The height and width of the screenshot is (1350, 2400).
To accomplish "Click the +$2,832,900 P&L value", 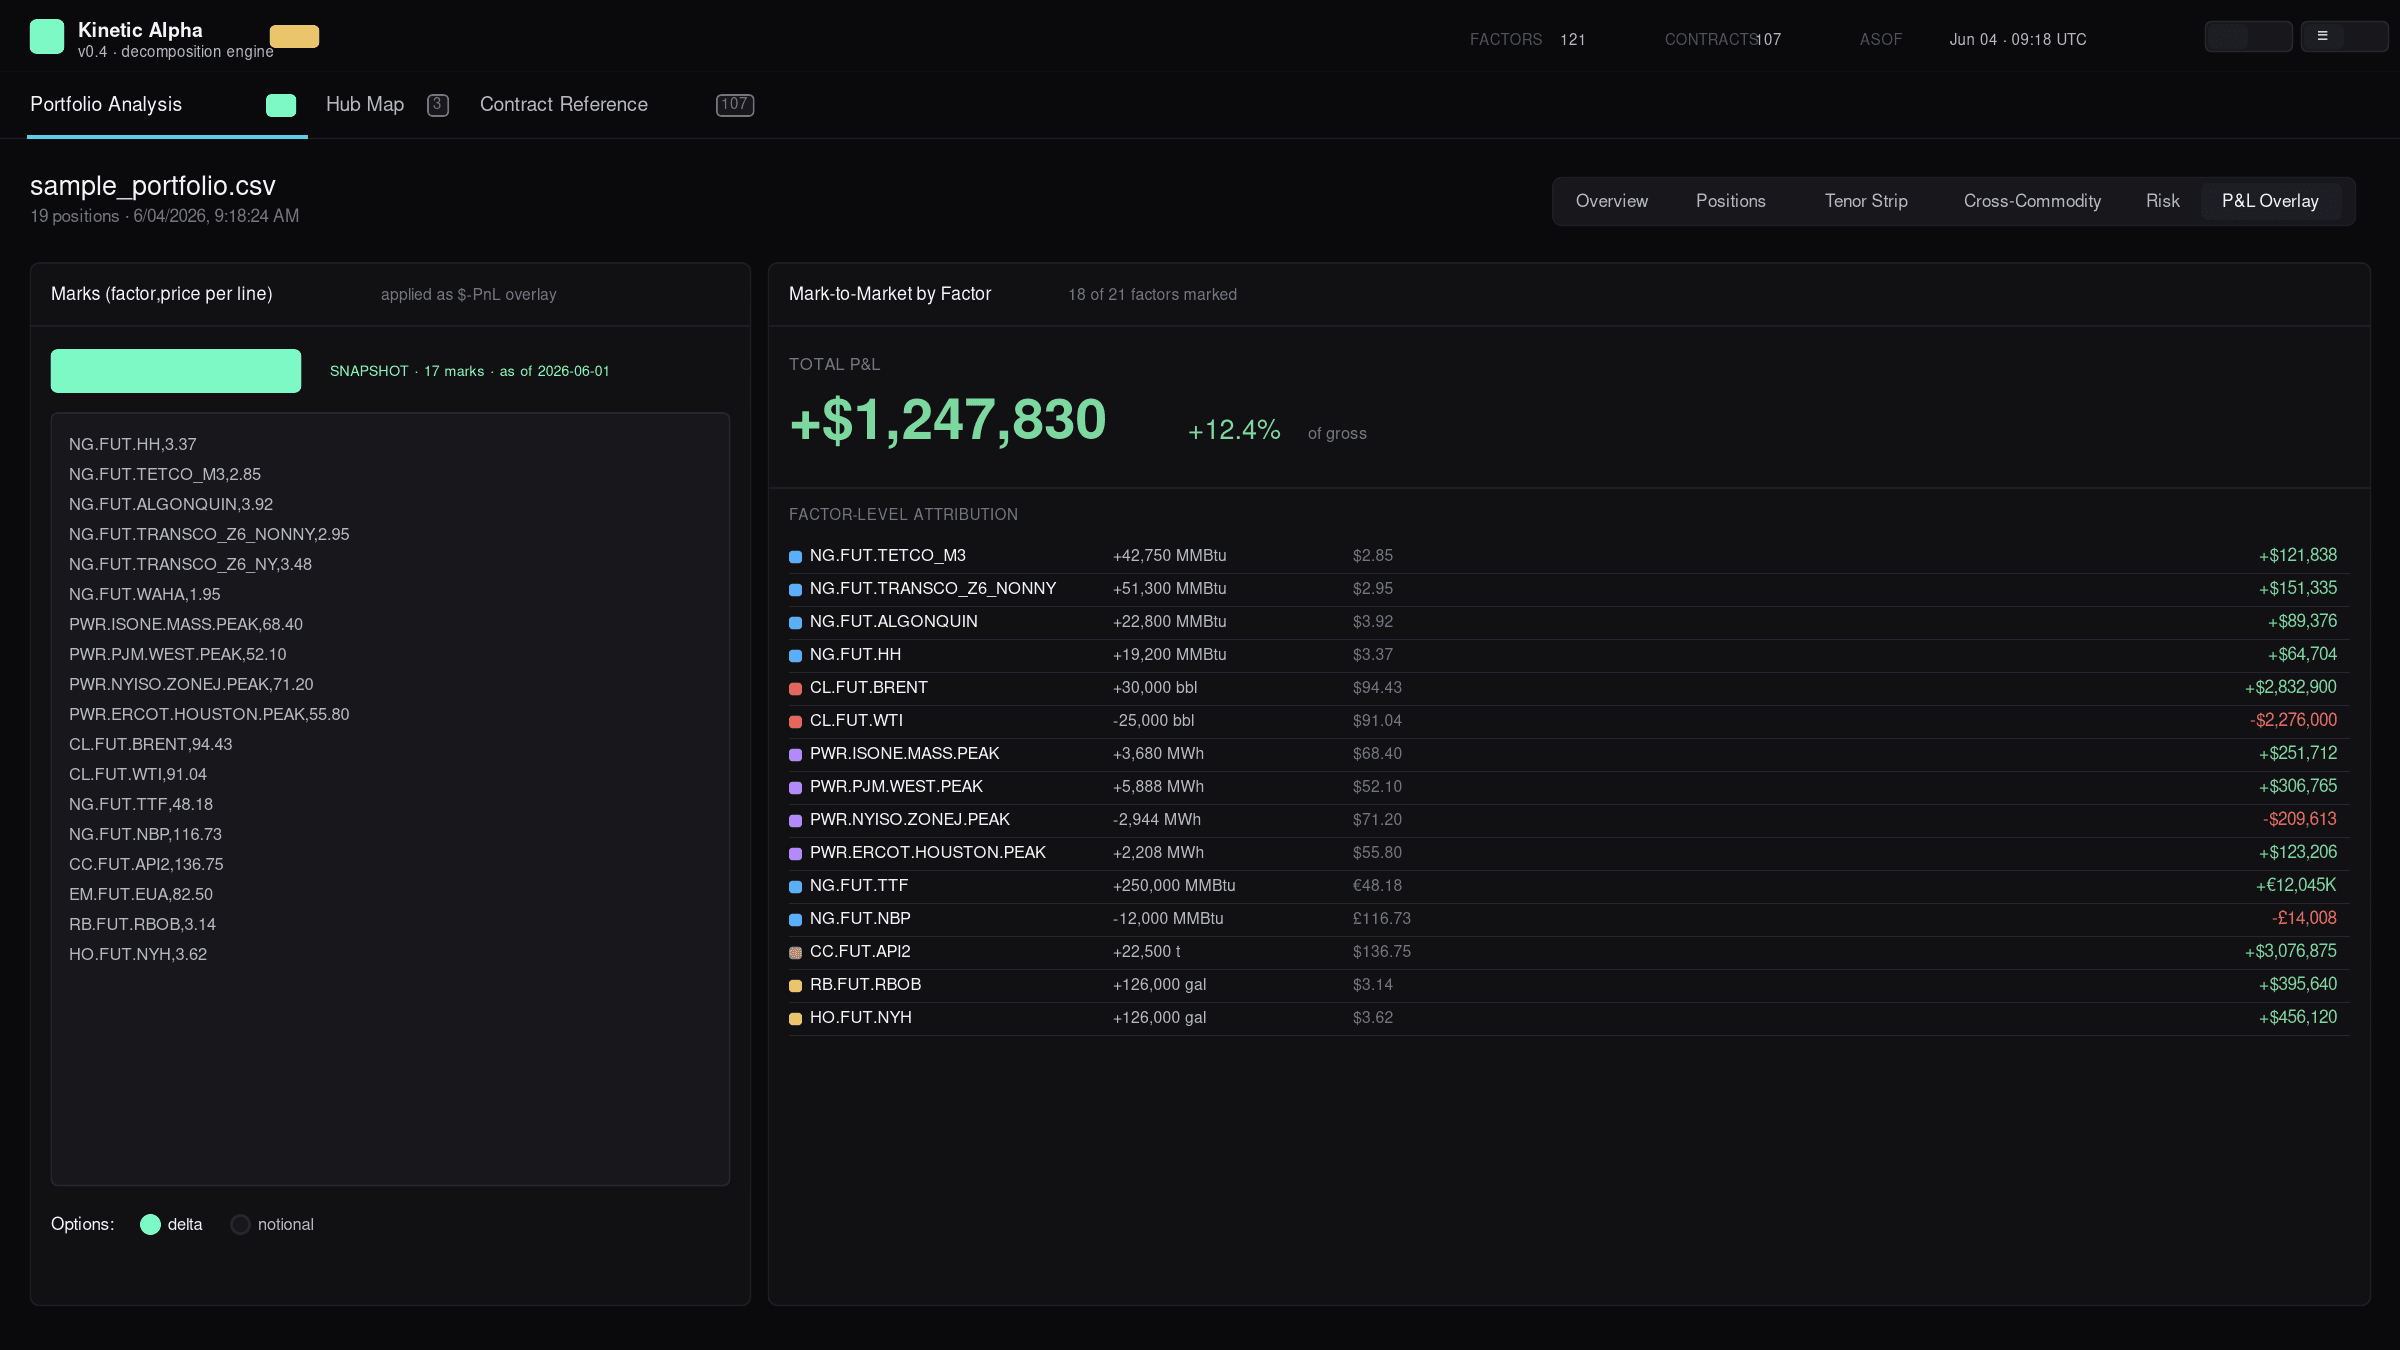I will coord(2291,688).
